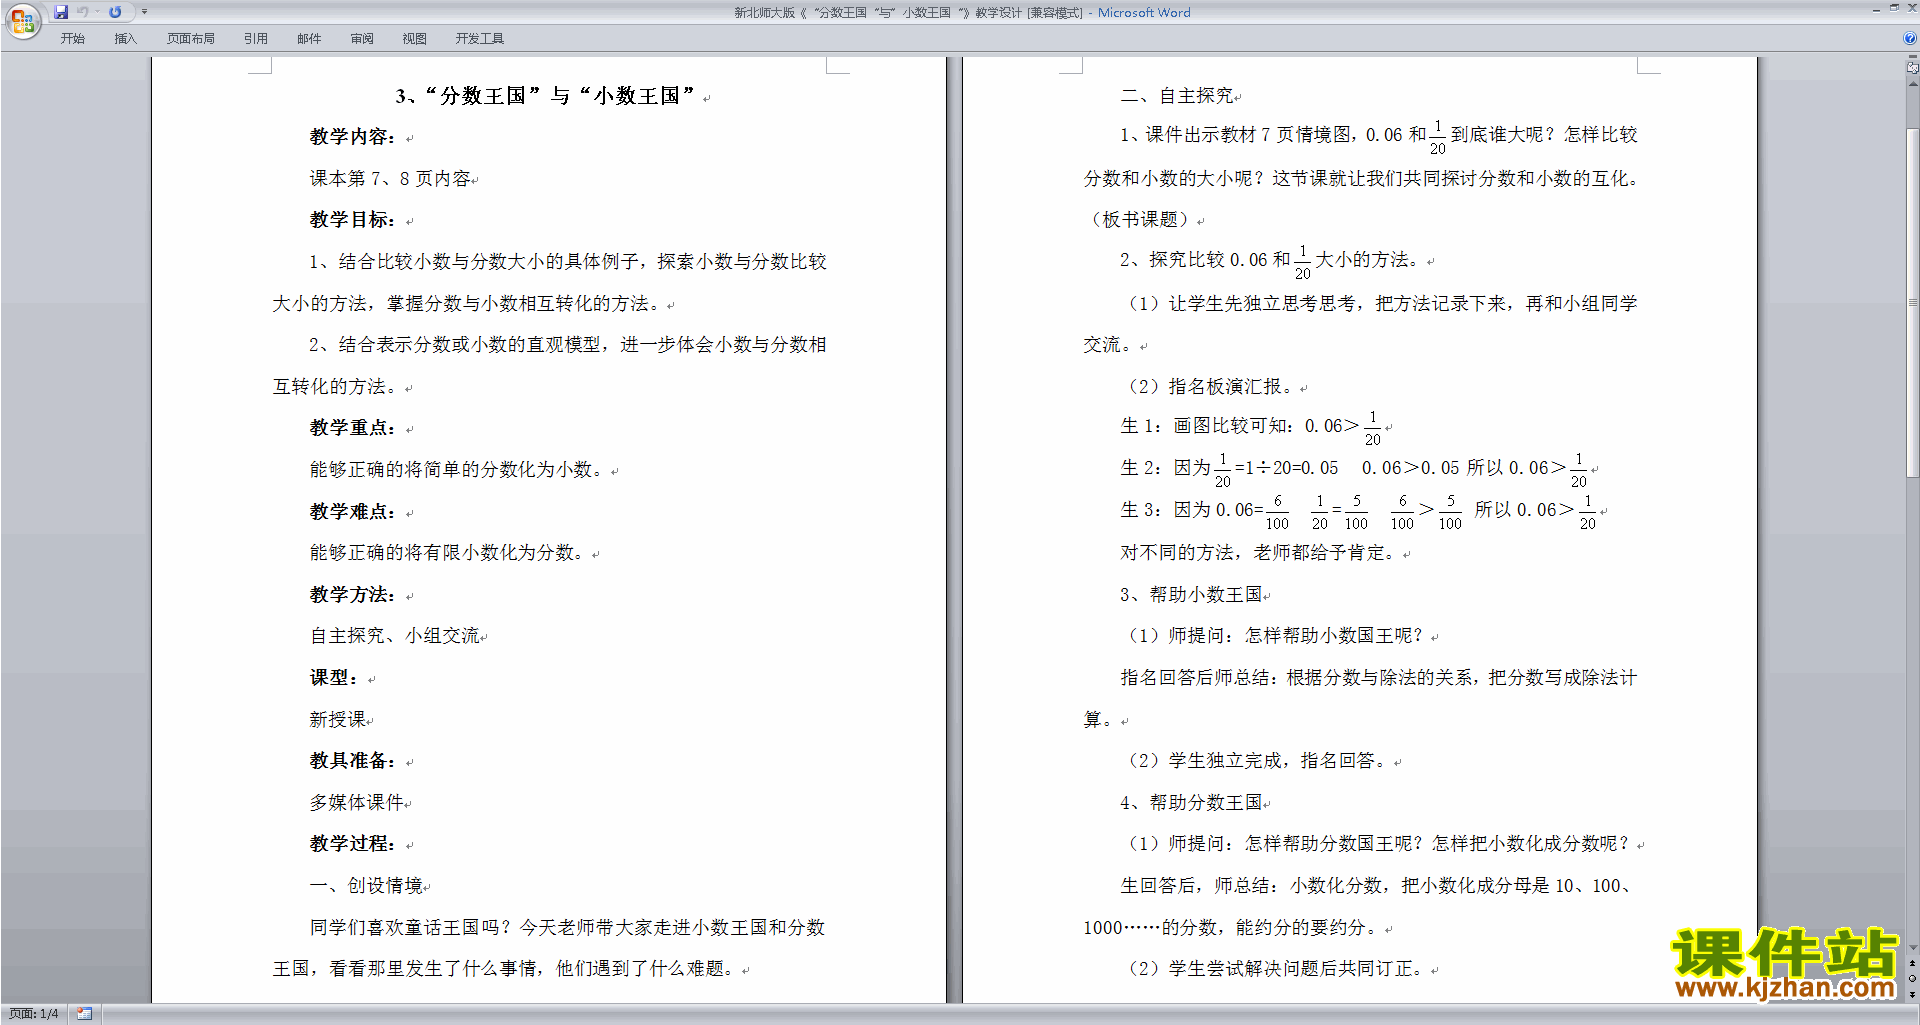Switch to the 引用 tab
Screen dimensions: 1920x1025
[255, 38]
